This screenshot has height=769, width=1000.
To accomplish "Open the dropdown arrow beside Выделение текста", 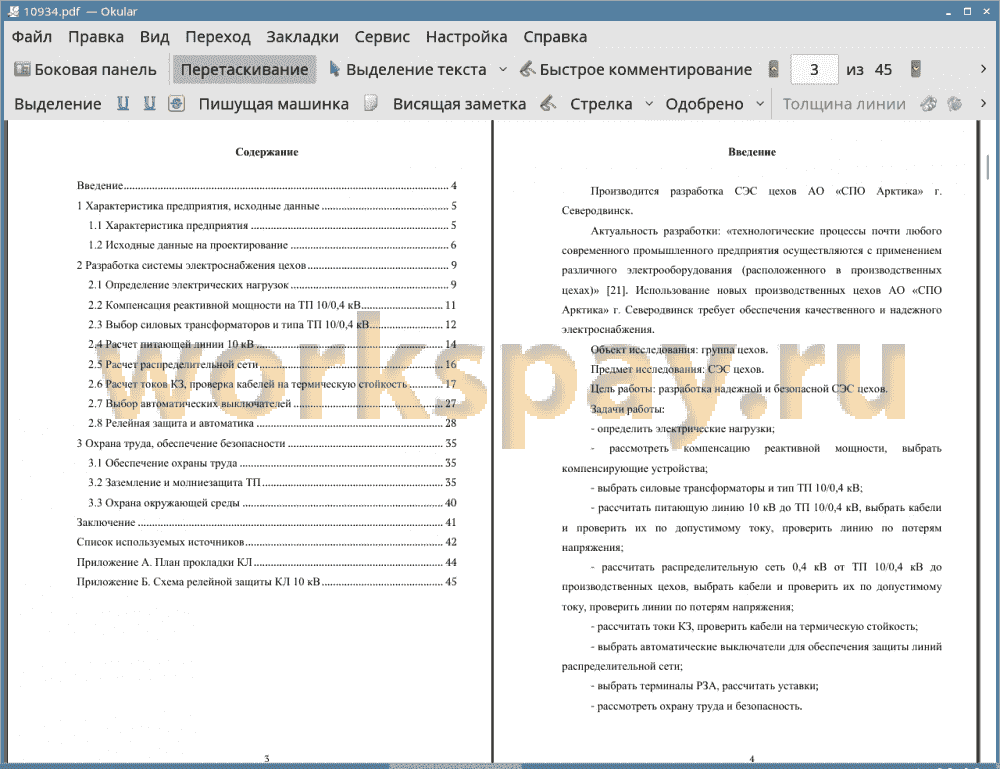I will tap(503, 70).
